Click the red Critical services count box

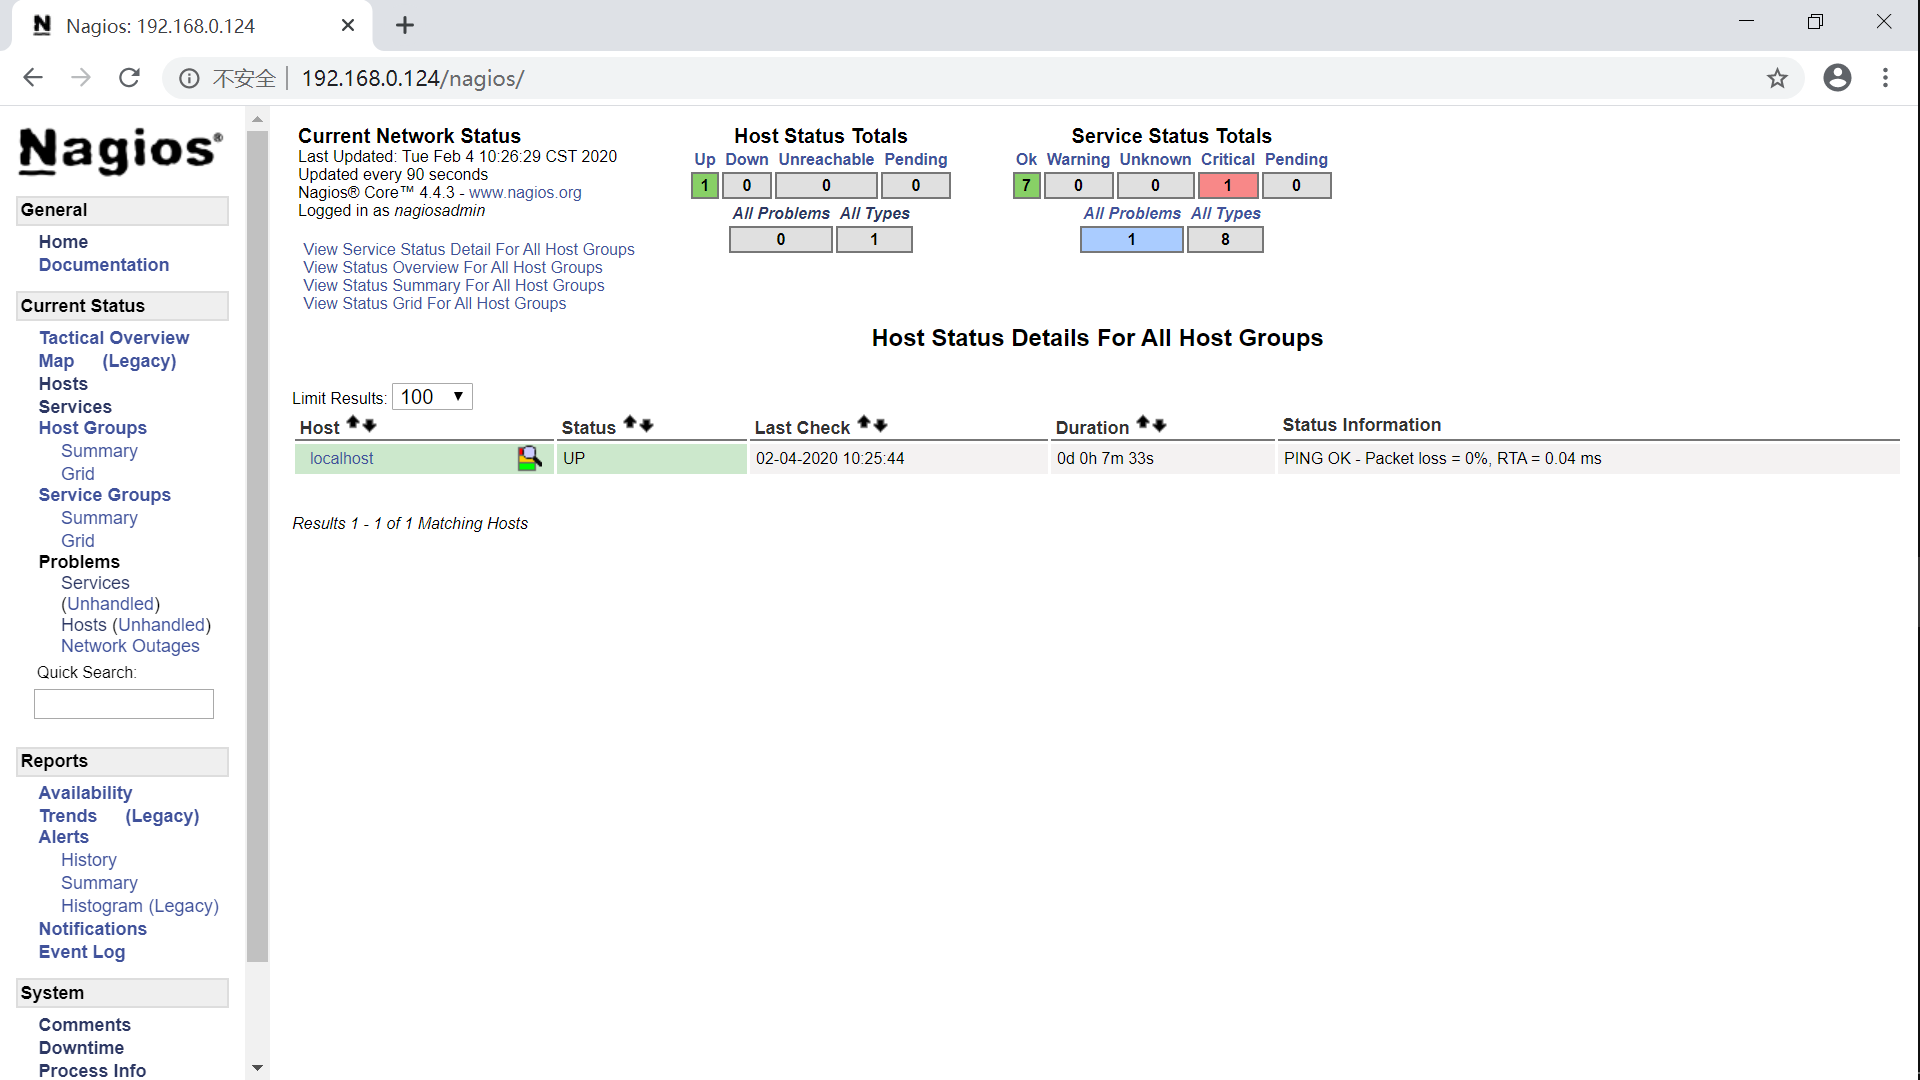click(1227, 186)
